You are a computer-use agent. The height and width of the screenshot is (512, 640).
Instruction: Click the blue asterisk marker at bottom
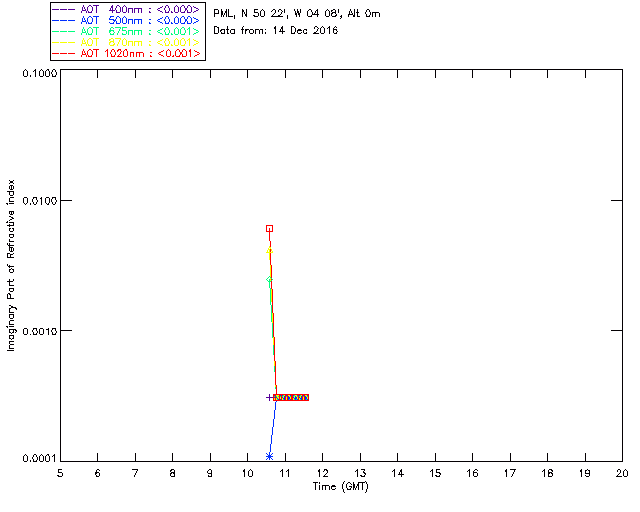[269, 456]
